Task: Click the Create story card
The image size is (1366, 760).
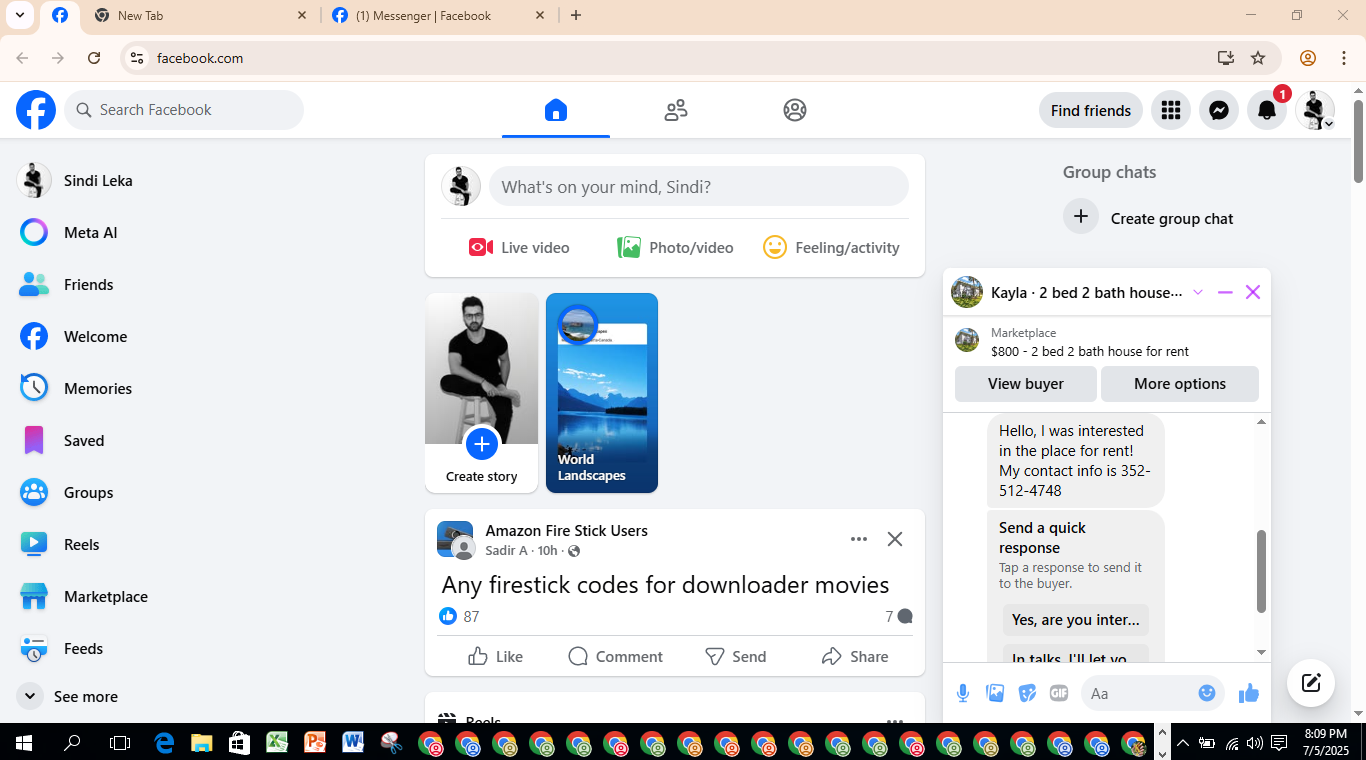Action: point(482,393)
